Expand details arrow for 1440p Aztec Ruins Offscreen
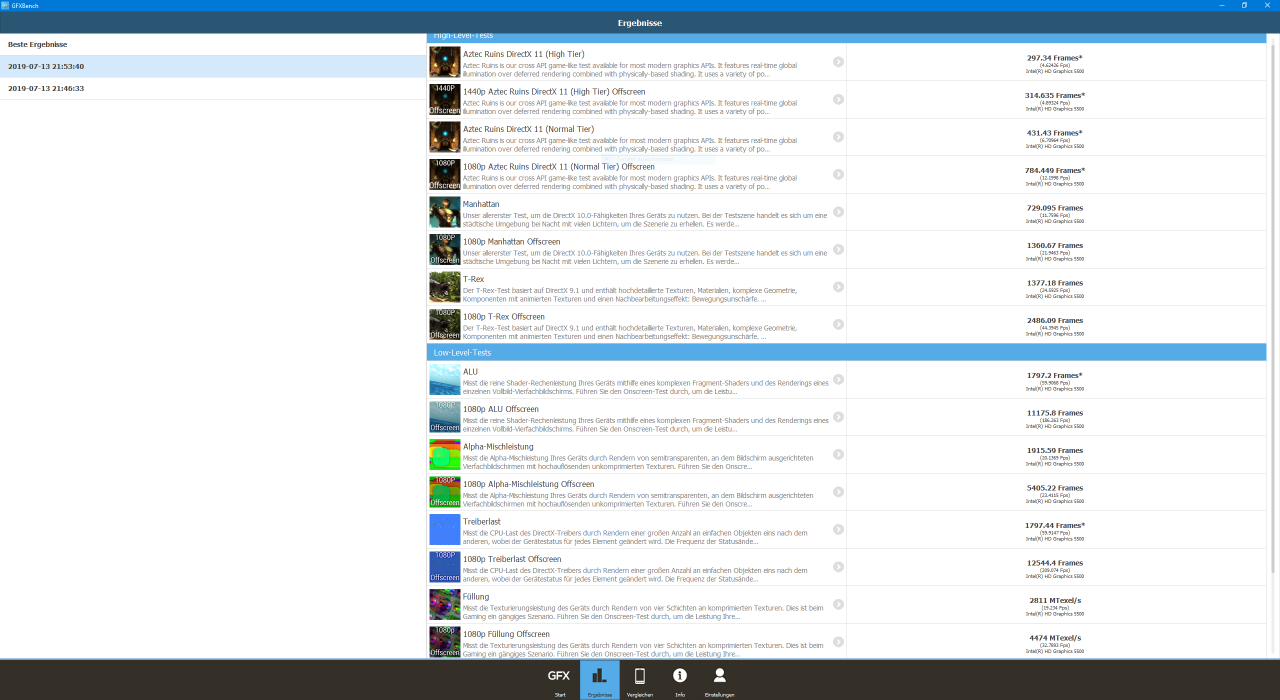This screenshot has height=700, width=1280. [x=838, y=99]
